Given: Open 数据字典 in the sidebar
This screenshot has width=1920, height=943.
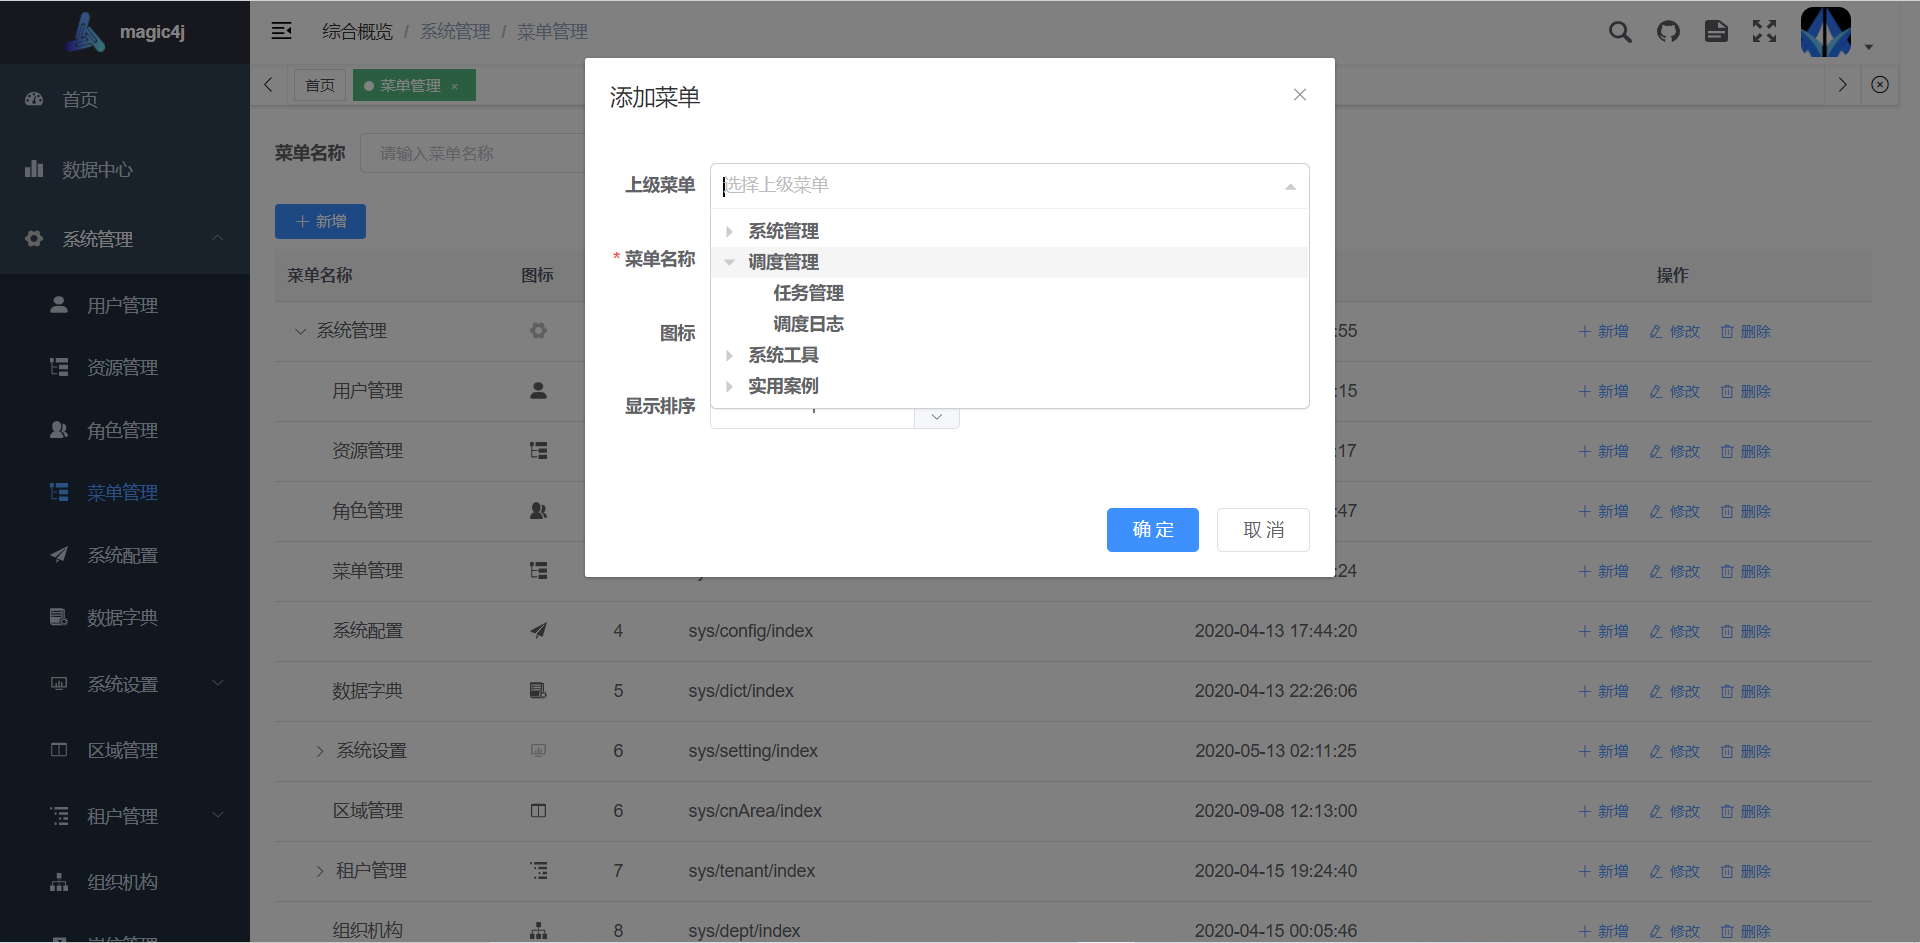Looking at the screenshot, I should click(x=122, y=617).
